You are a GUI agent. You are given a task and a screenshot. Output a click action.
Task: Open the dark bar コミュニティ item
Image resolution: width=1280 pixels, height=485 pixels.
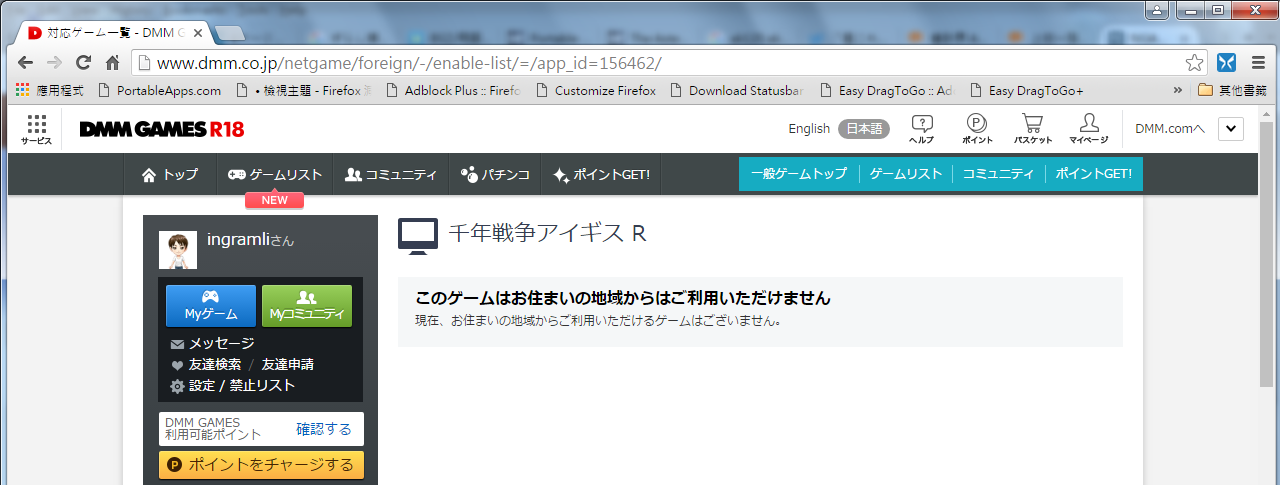pos(391,174)
